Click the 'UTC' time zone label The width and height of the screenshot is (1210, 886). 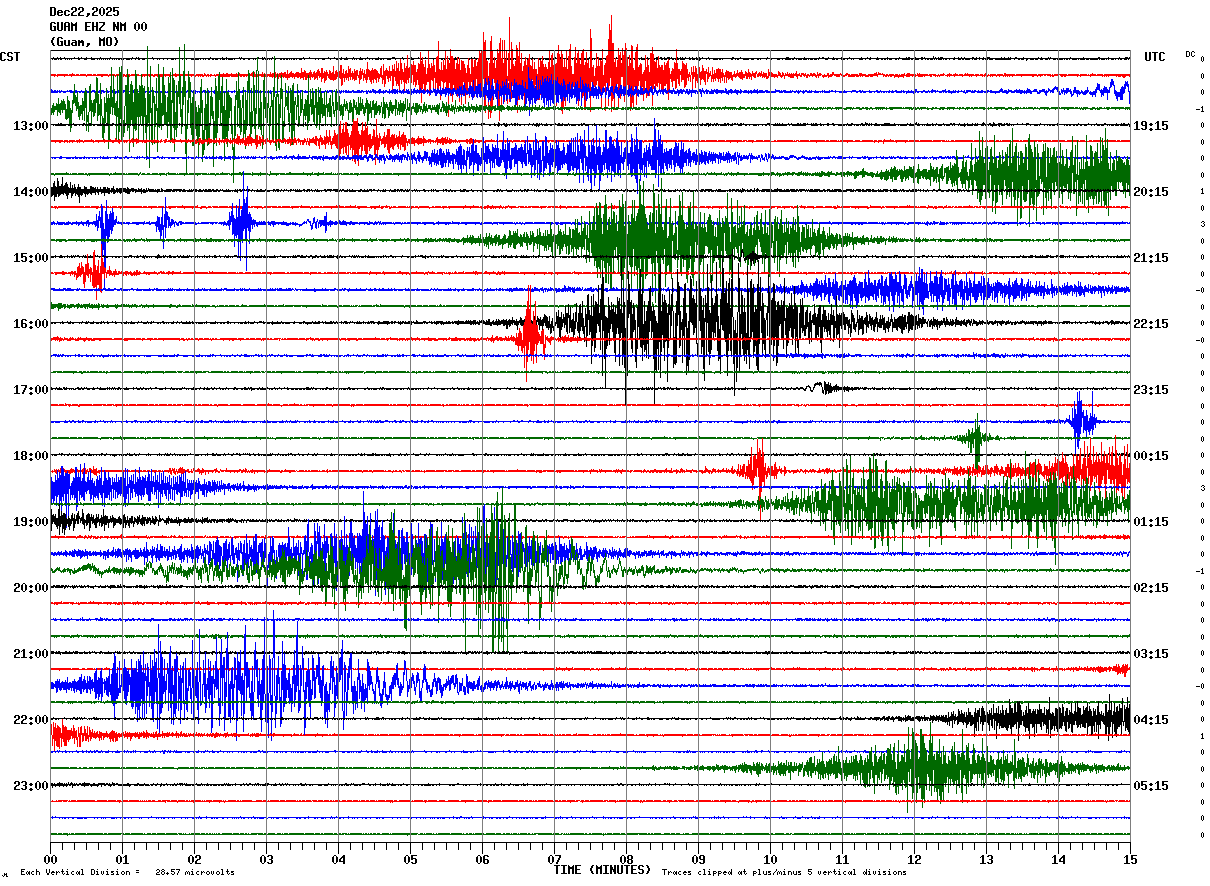1155,57
